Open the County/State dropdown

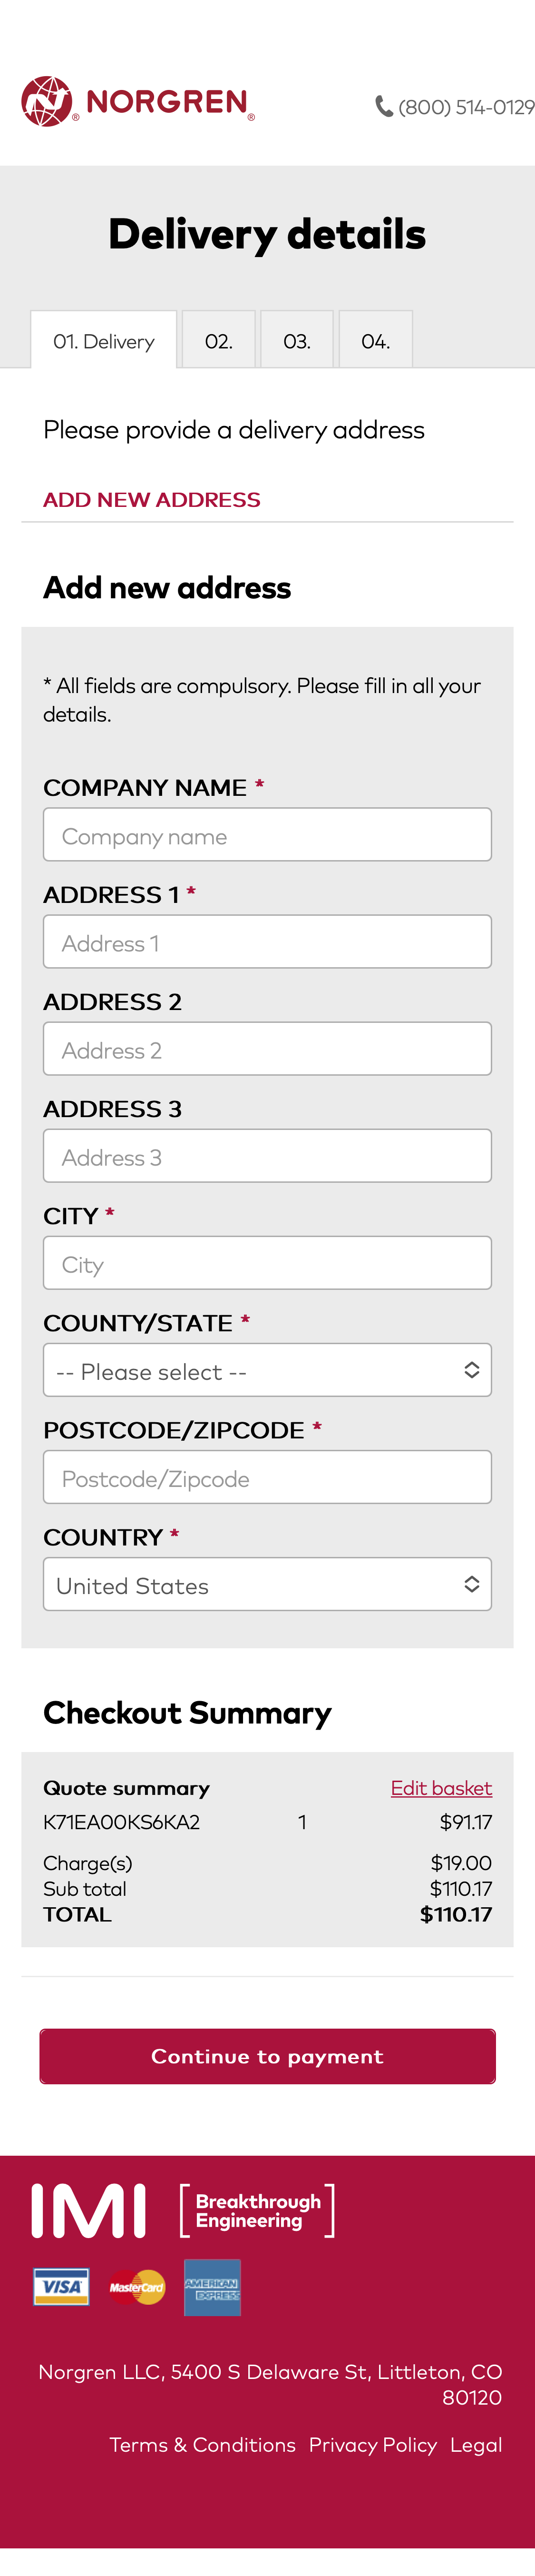click(x=266, y=1370)
